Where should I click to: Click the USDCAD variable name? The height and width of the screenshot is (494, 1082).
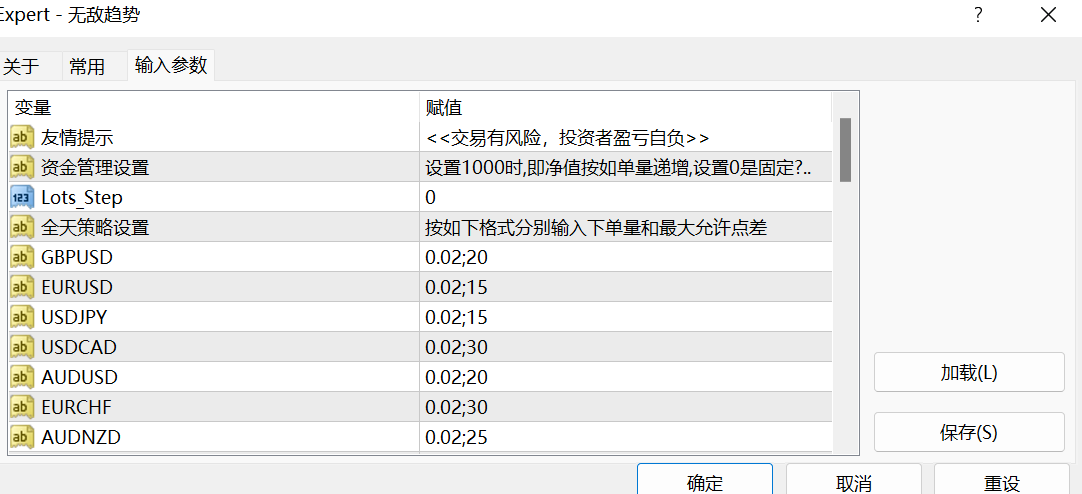pyautogui.click(x=79, y=347)
